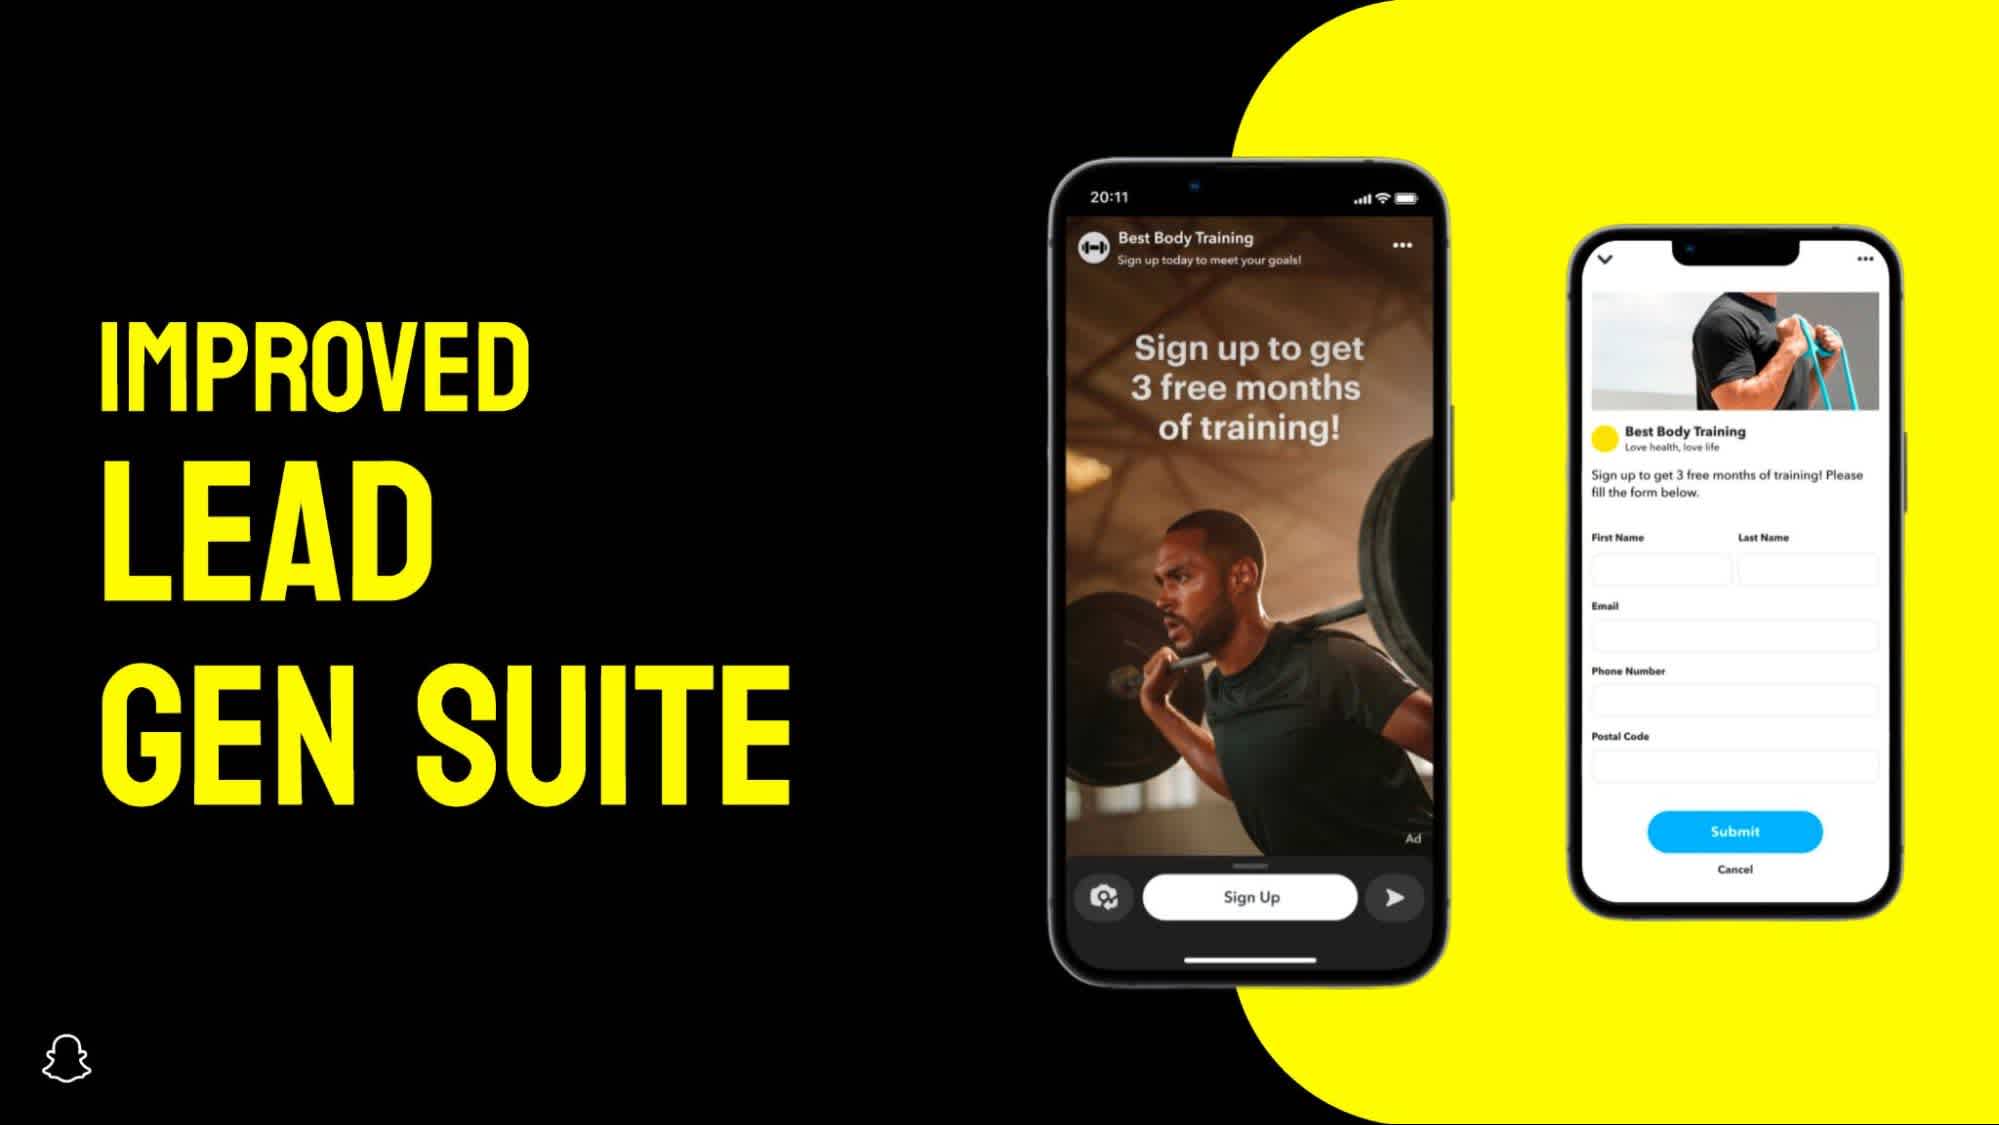The height and width of the screenshot is (1125, 1999).
Task: Click the Submit button on lead form
Action: click(1734, 831)
